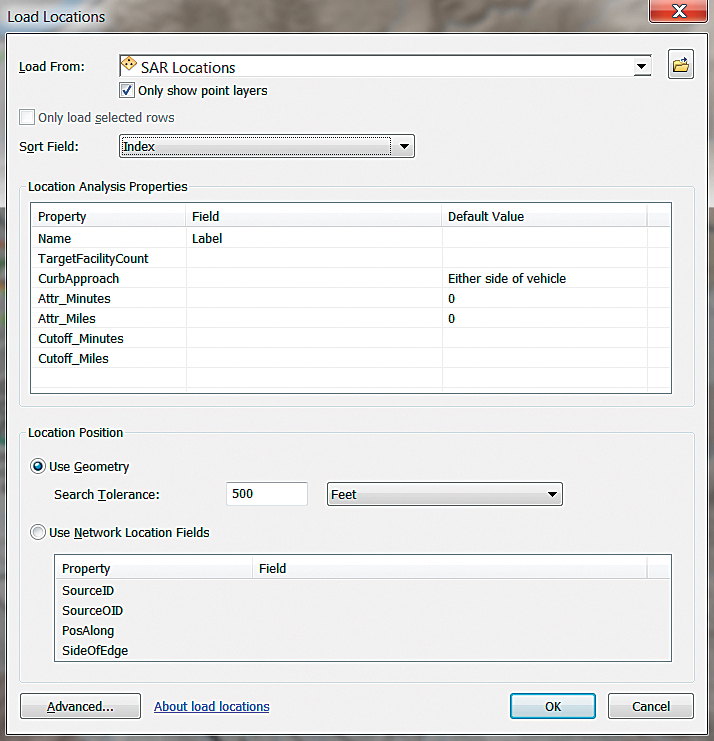This screenshot has height=741, width=714.
Task: Open the About load locations link
Action: [x=212, y=706]
